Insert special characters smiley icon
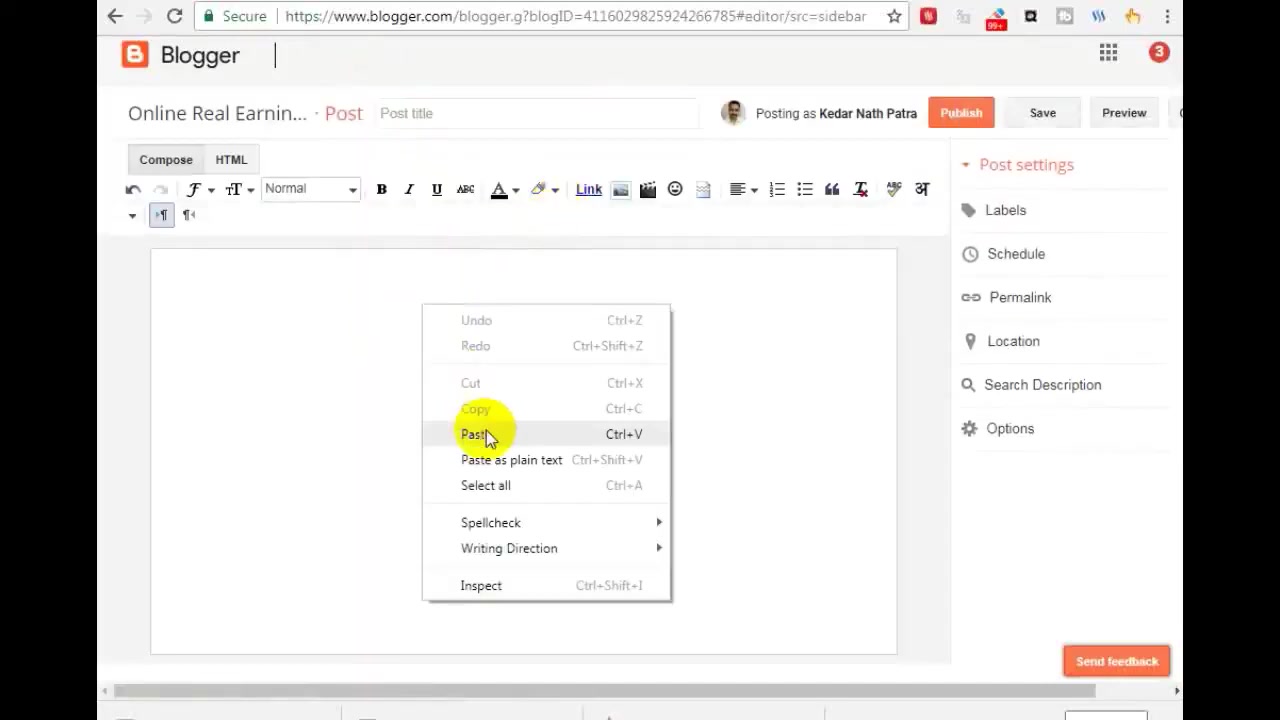Image resolution: width=1280 pixels, height=720 pixels. click(675, 189)
